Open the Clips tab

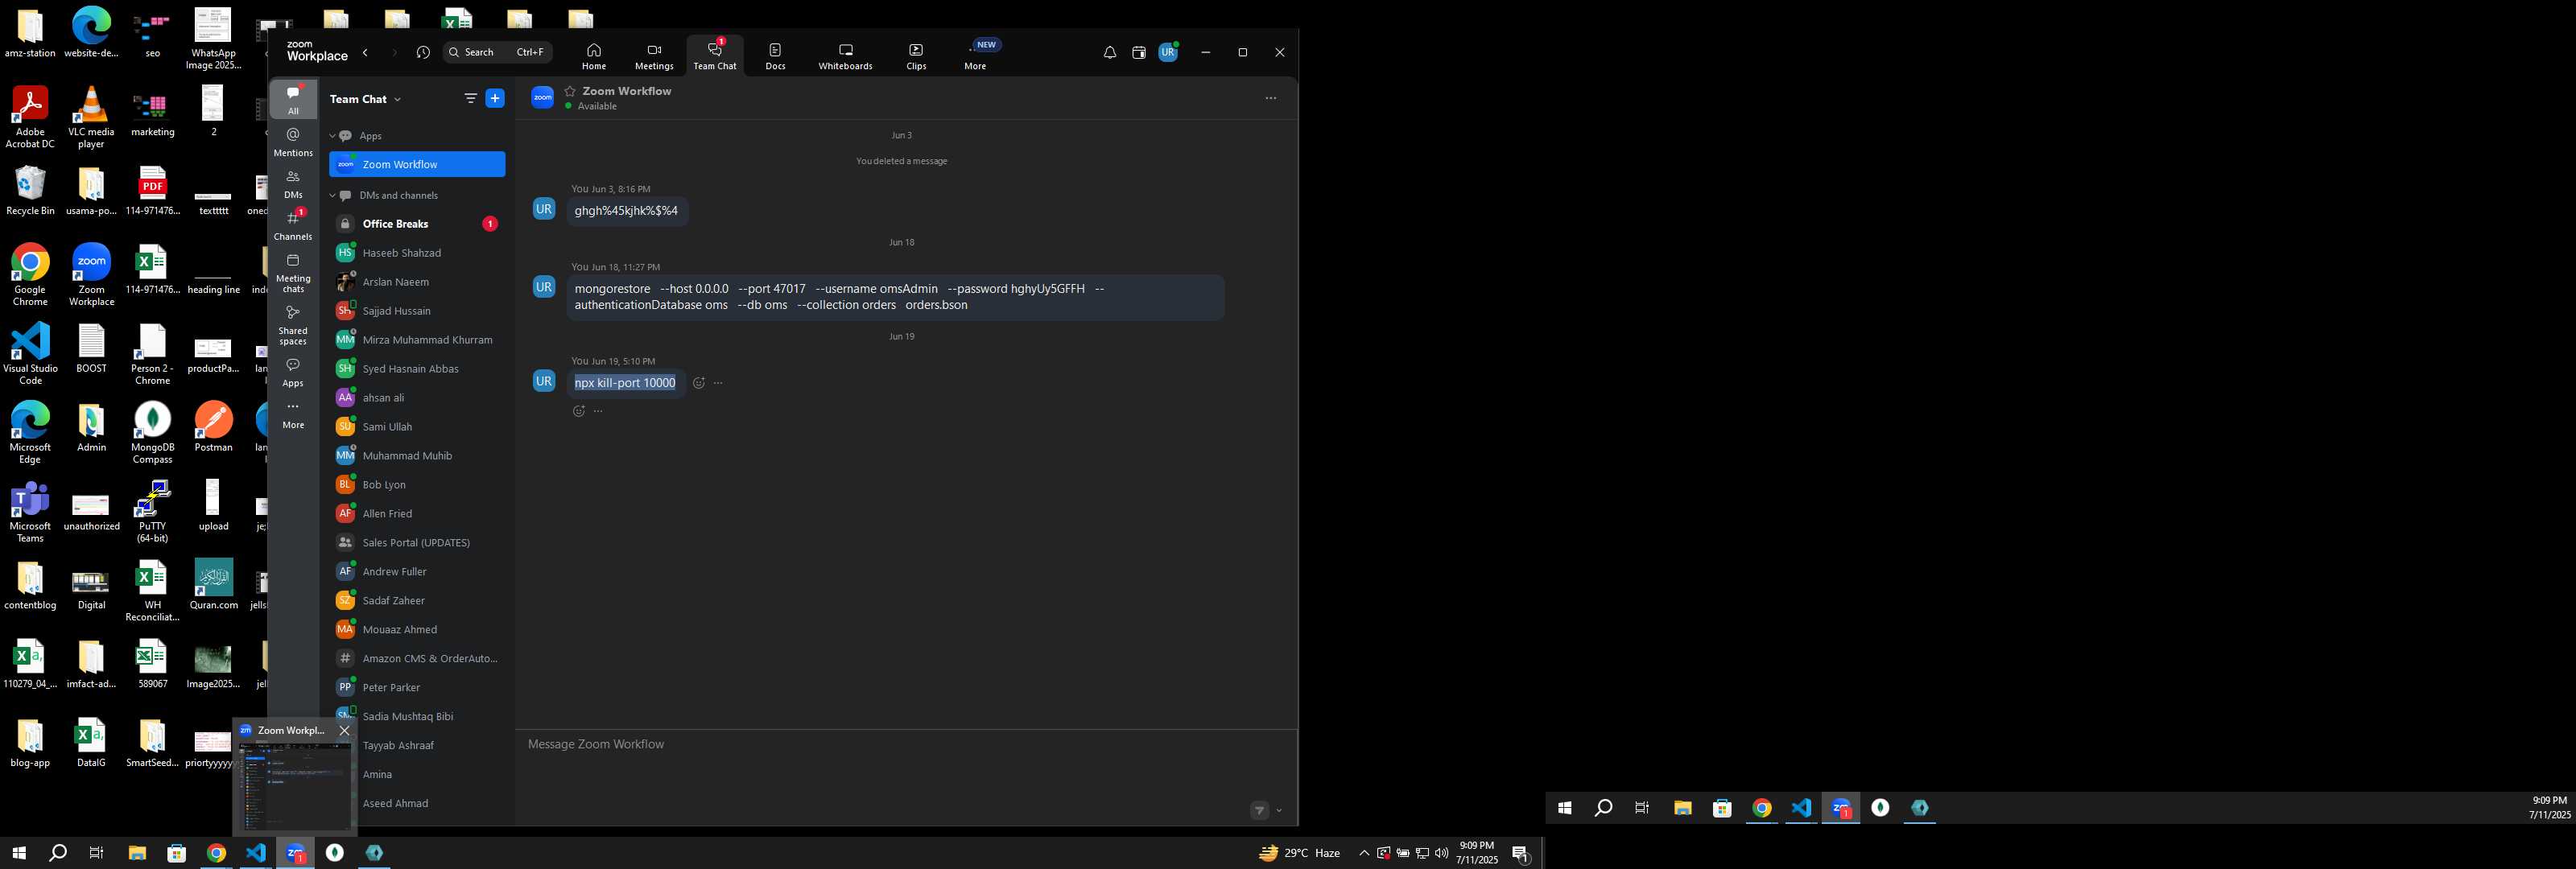(x=916, y=56)
